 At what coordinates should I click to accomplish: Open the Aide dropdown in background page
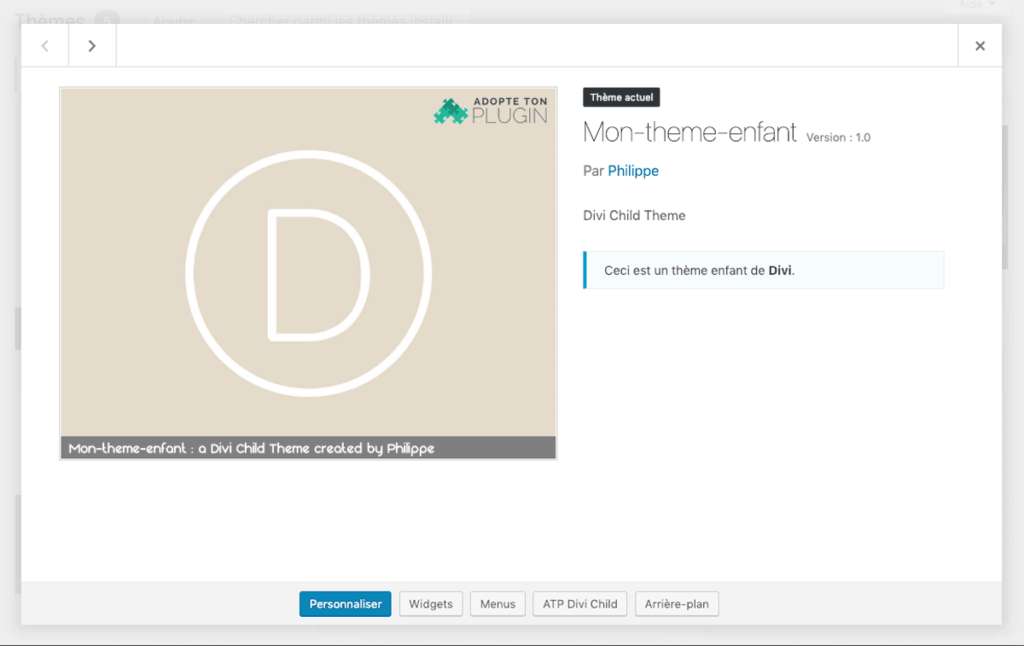(976, 5)
